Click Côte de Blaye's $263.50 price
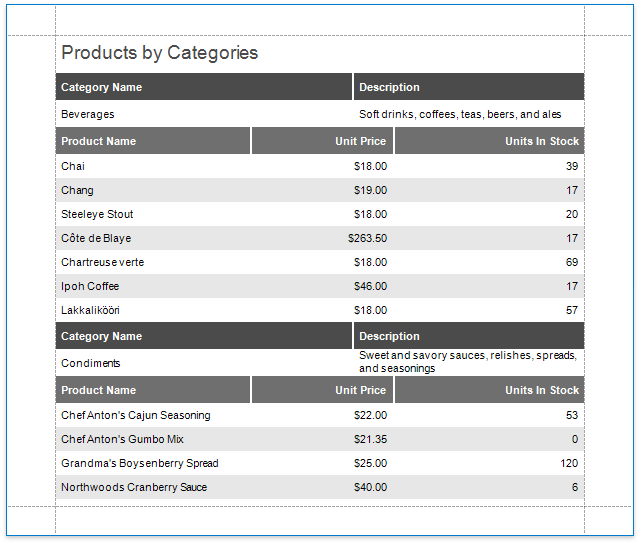The width and height of the screenshot is (640, 544). [x=367, y=238]
